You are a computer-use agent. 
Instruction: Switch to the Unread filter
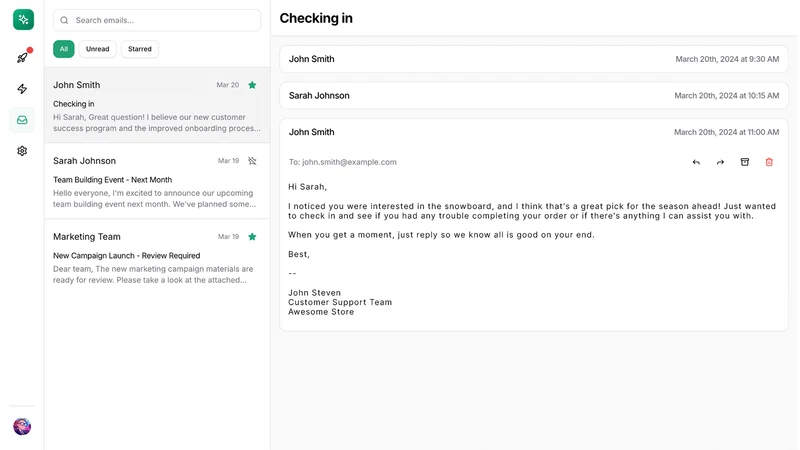tap(97, 49)
